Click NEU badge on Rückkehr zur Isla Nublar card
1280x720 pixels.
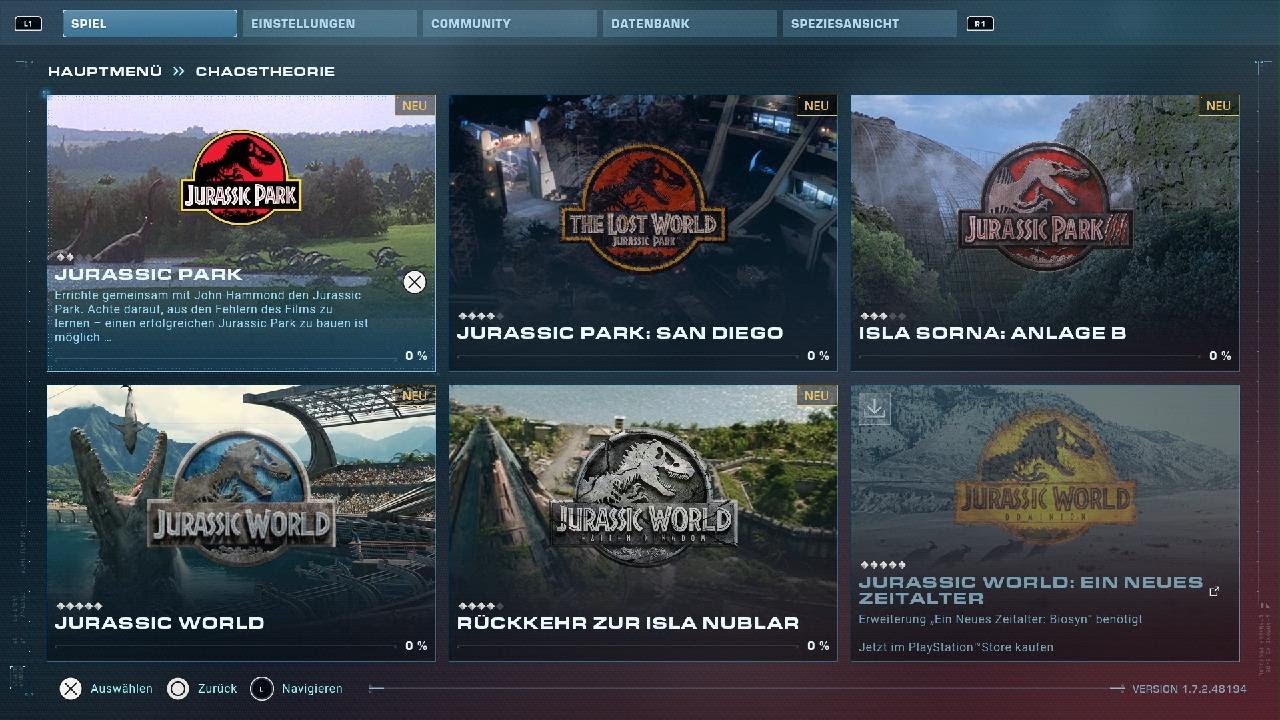[x=816, y=396]
